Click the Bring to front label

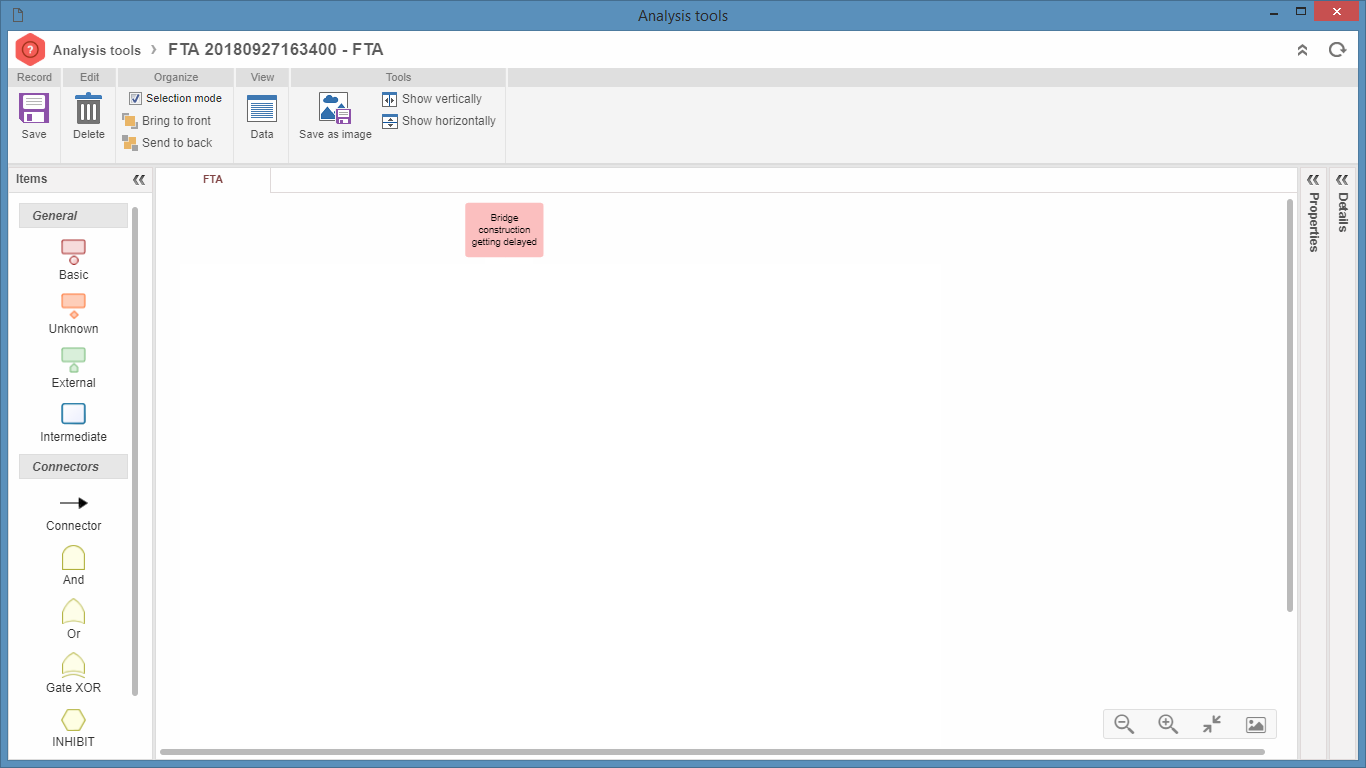pyautogui.click(x=176, y=121)
